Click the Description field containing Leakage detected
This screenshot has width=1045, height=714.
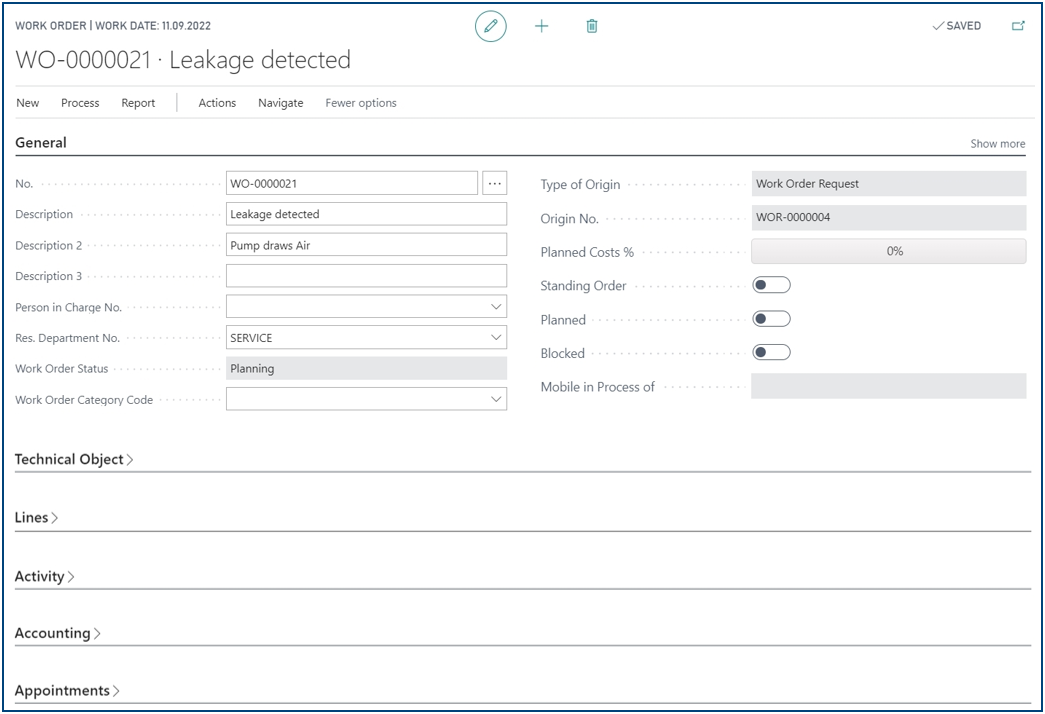(x=367, y=214)
